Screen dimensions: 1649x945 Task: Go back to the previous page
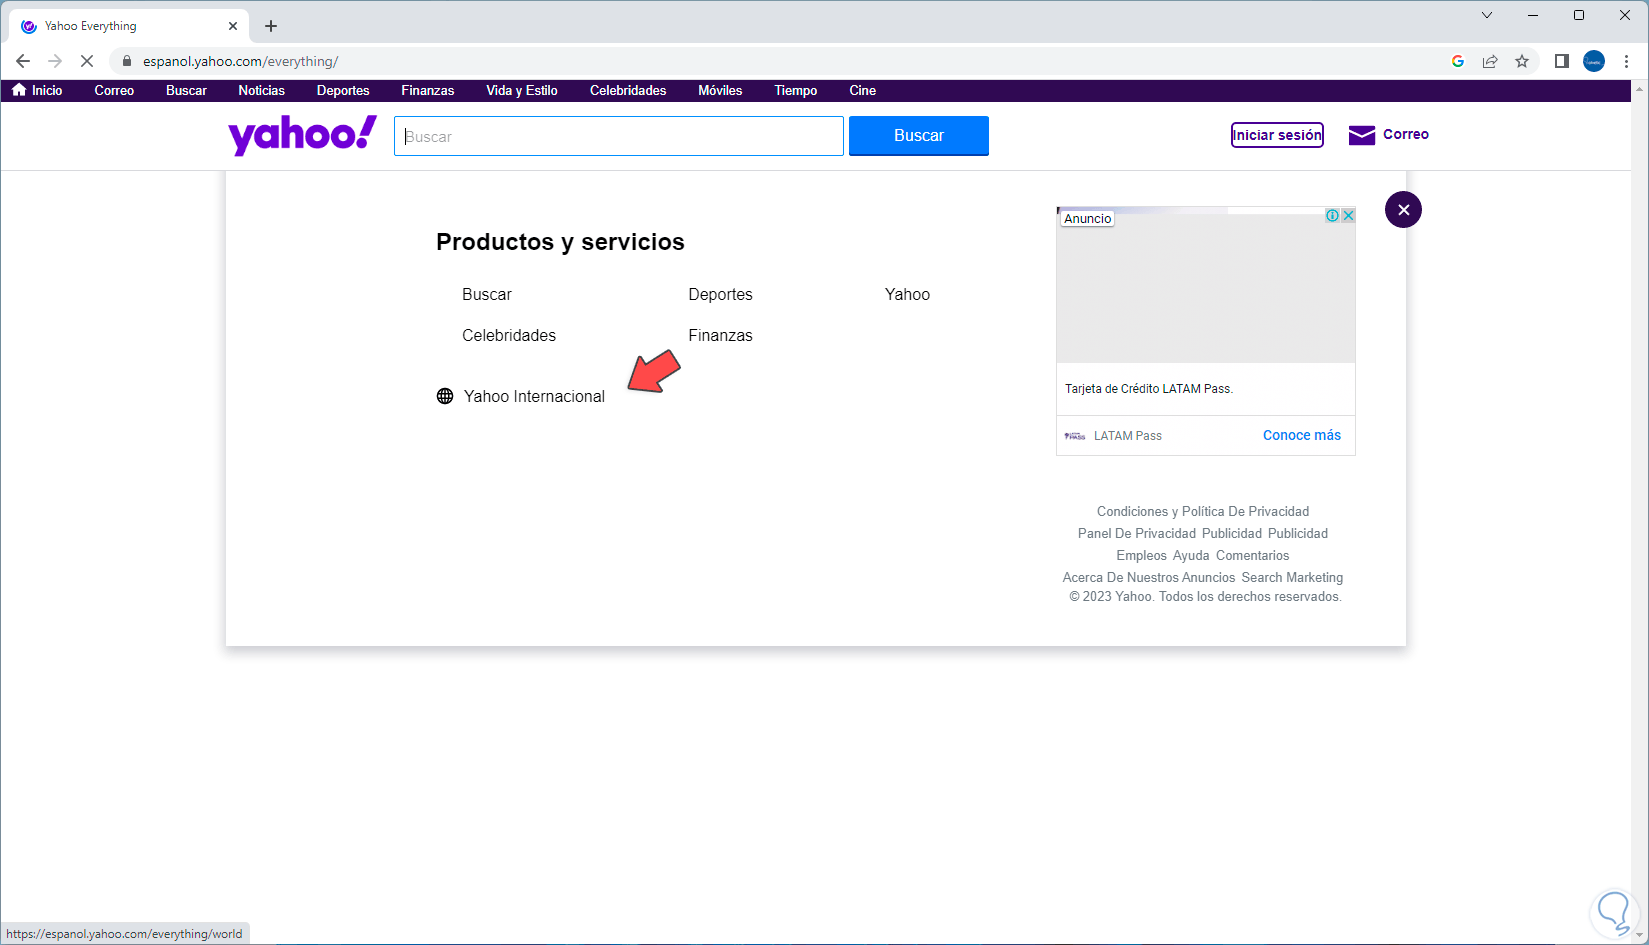tap(23, 61)
